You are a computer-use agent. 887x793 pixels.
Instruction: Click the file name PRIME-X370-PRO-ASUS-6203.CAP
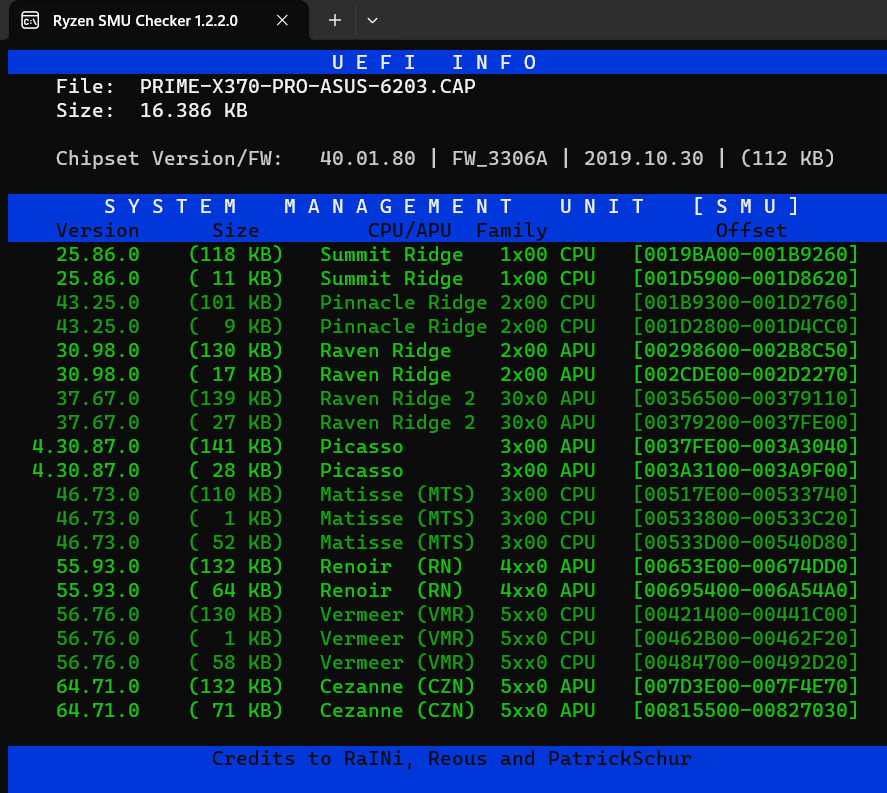[307, 87]
